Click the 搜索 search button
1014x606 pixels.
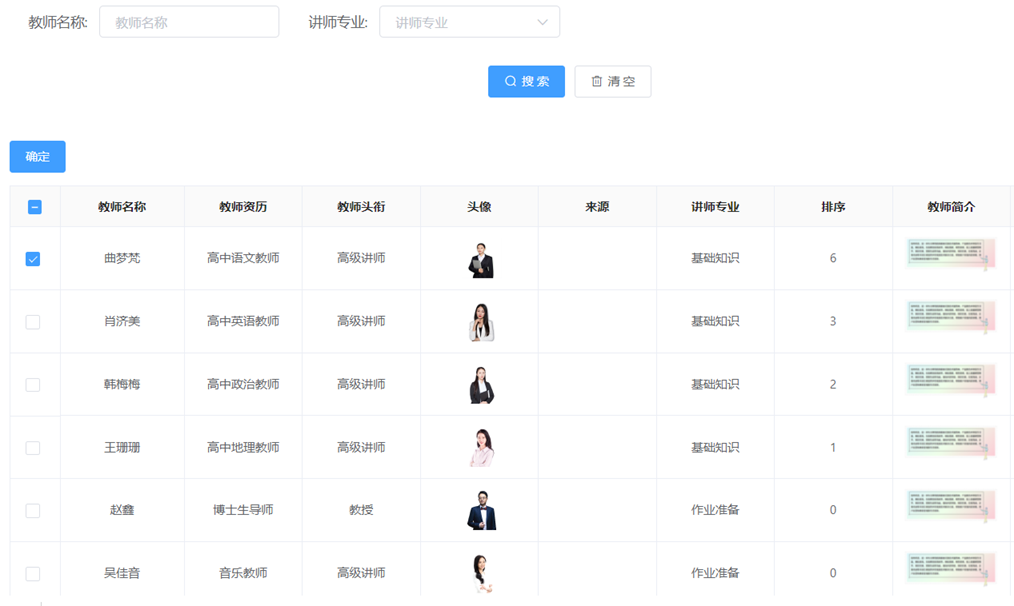tap(526, 81)
